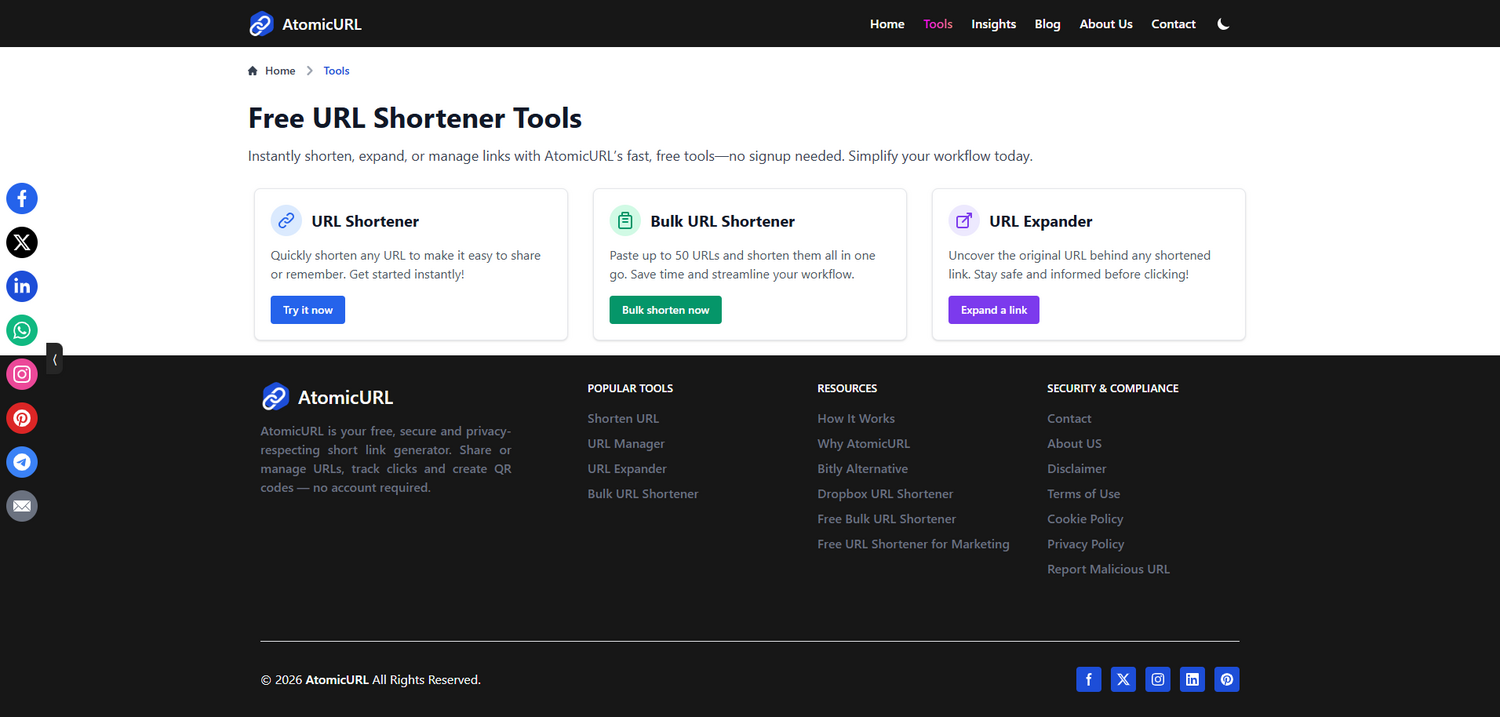Click the Pinterest share icon in sidebar
Viewport: 1500px width, 717px height.
pos(22,418)
